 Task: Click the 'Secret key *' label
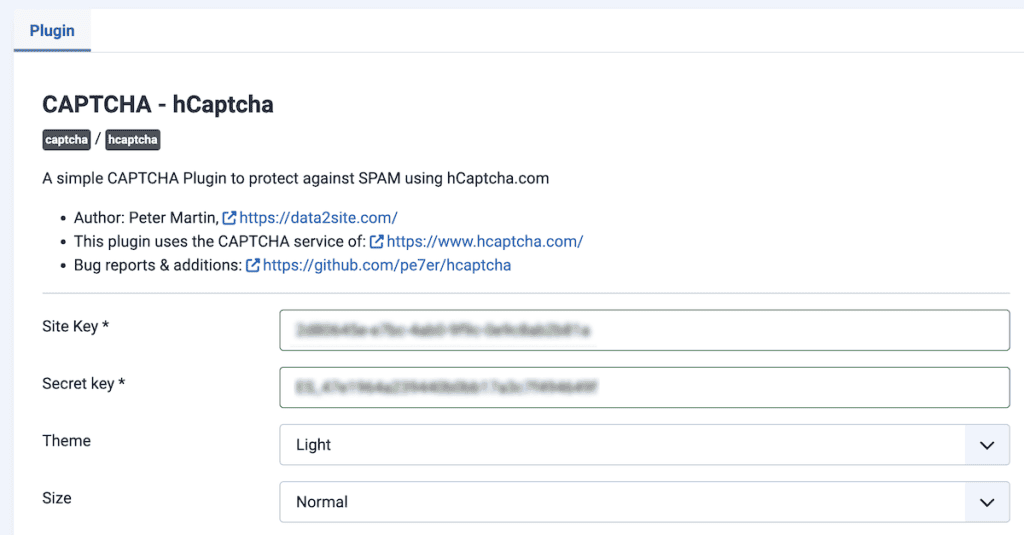point(84,383)
